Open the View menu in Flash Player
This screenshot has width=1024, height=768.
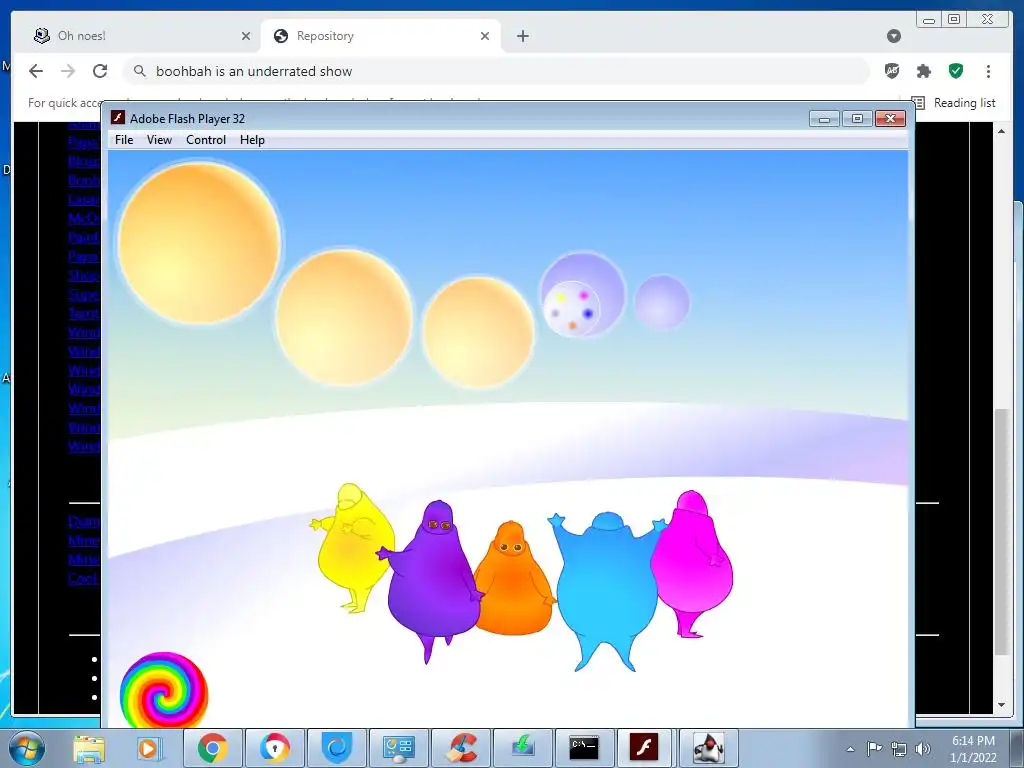159,140
